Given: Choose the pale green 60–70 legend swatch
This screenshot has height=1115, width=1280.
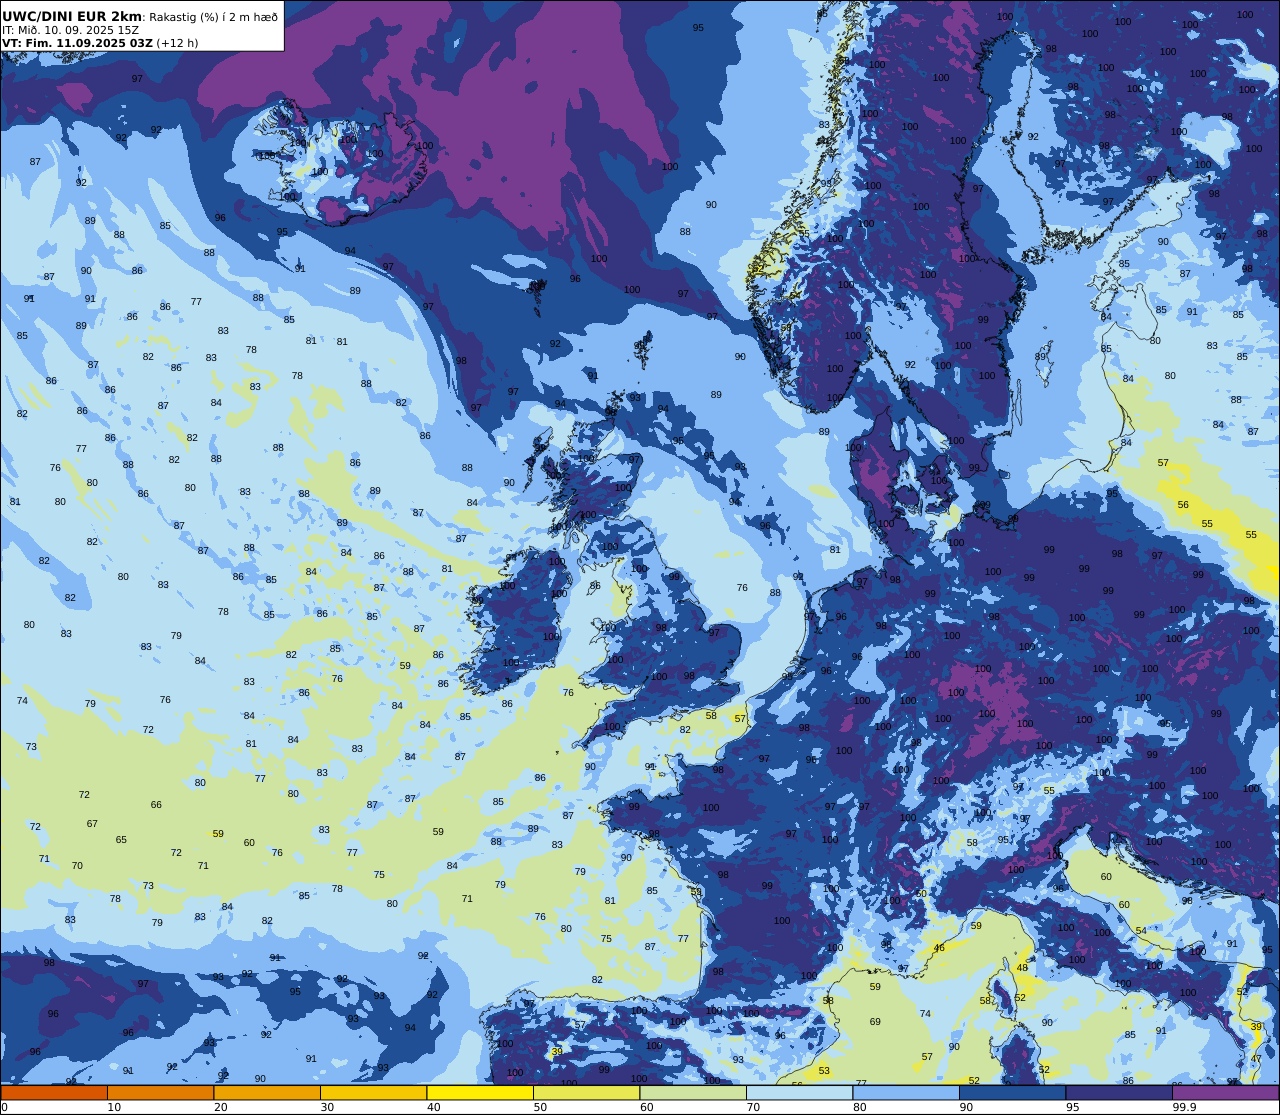Looking at the screenshot, I should (x=693, y=1092).
